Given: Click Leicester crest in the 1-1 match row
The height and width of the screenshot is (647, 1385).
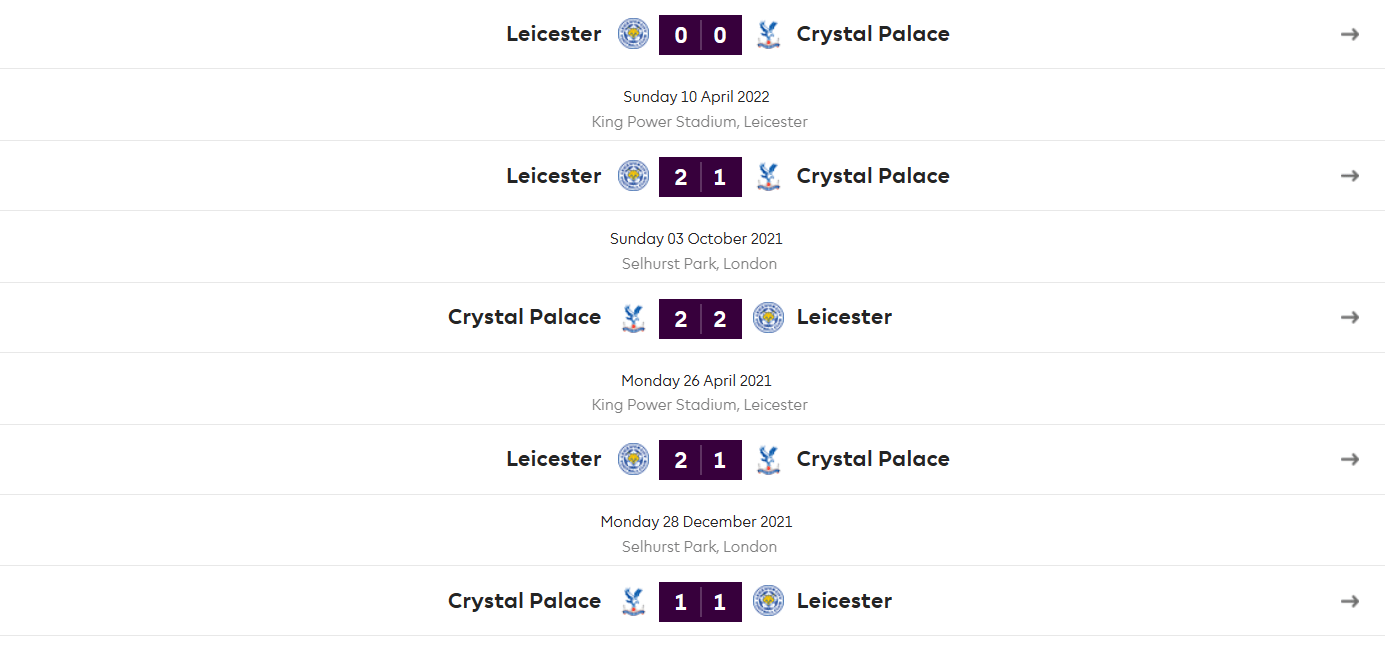Looking at the screenshot, I should point(768,601).
